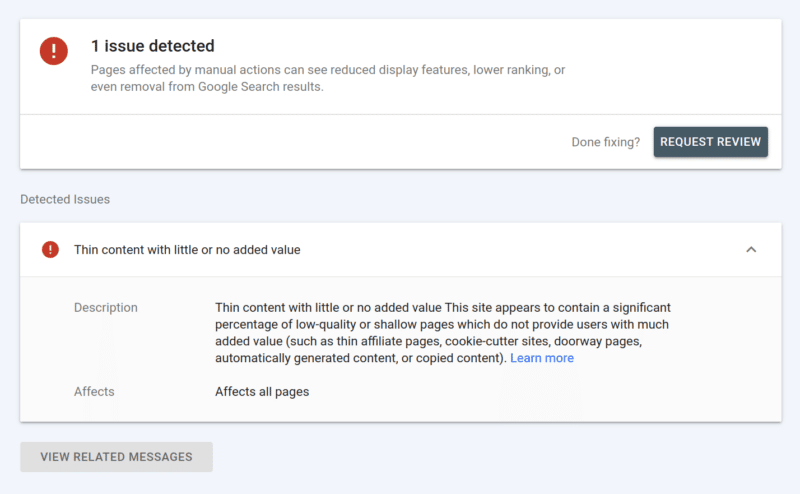
Task: Select the Thin content issue title
Action: (187, 249)
